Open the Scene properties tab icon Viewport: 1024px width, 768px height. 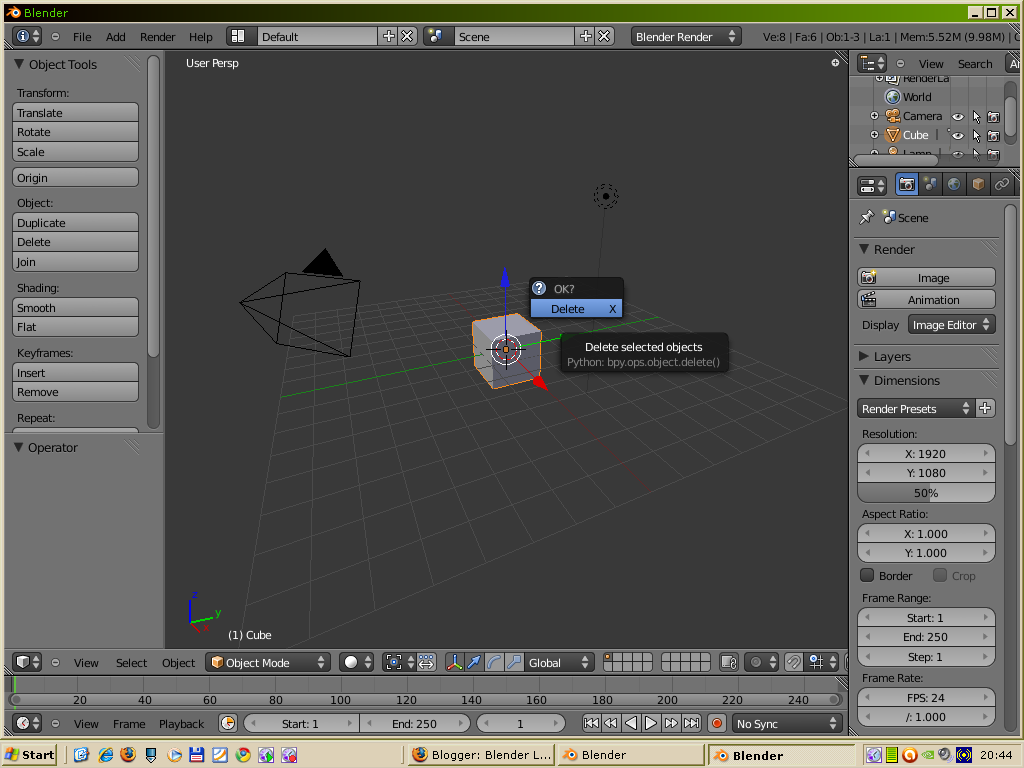pos(931,185)
